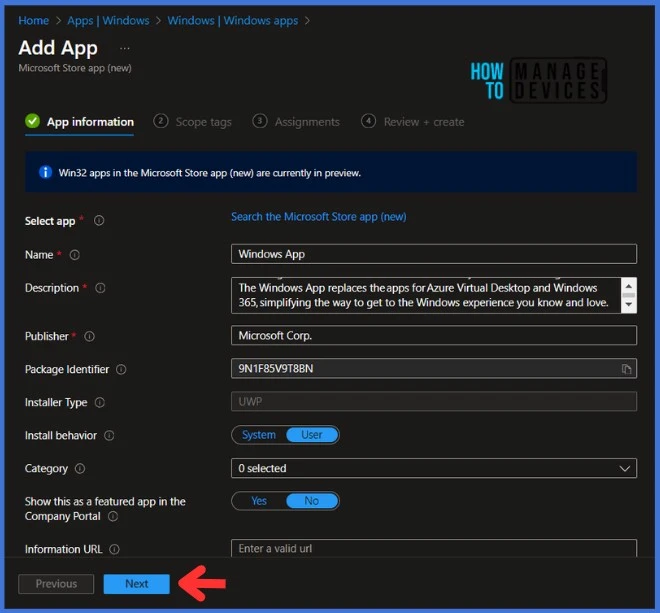Click Search the Microsoft Store app (new) link
Image resolution: width=660 pixels, height=613 pixels.
(x=319, y=217)
